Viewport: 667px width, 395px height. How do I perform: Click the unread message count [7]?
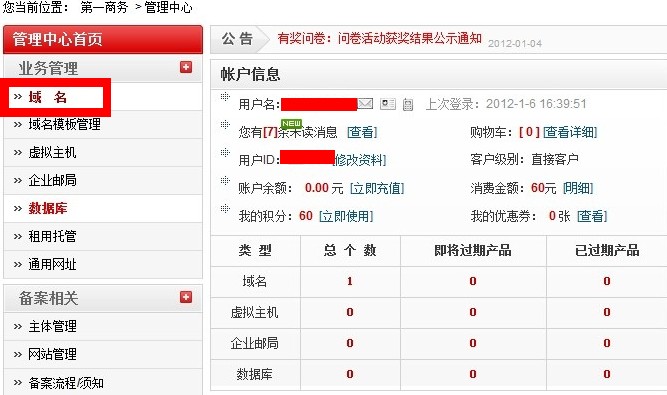(x=270, y=132)
